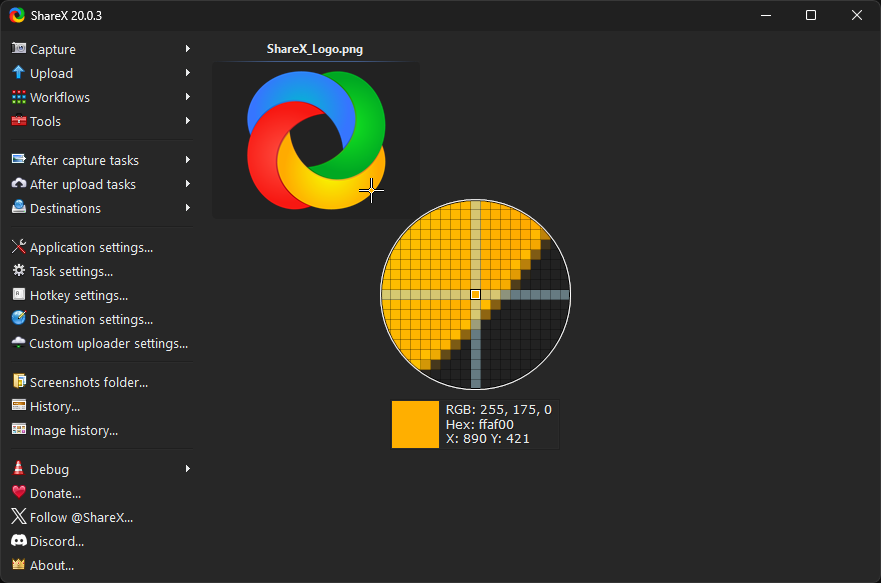Open Hotkey settings

pos(101,295)
